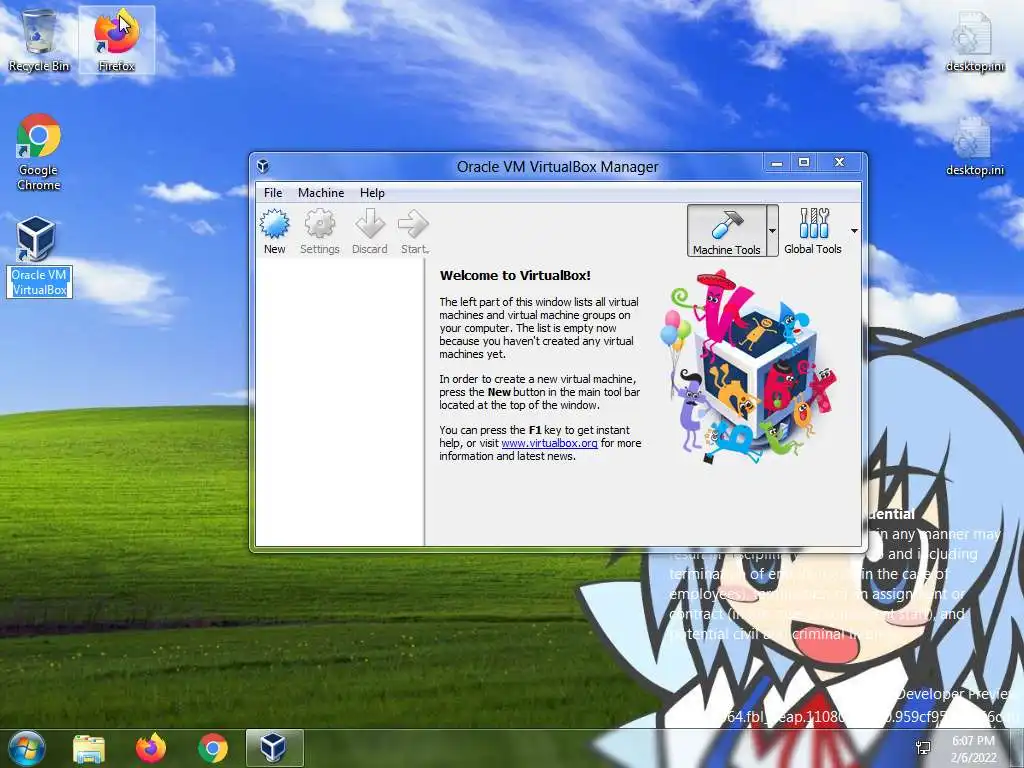Click the New virtual machine icon
Image resolution: width=1024 pixels, height=768 pixels.
(x=274, y=232)
